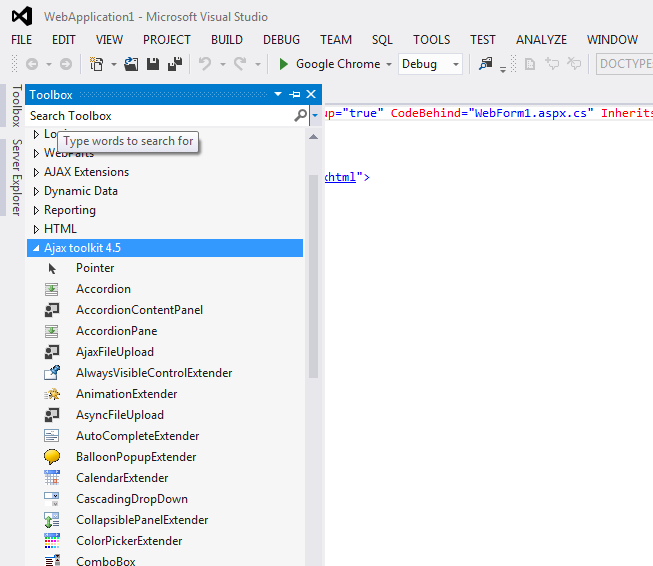653x566 pixels.
Task: Click the html link in the code editor
Action: [340, 177]
